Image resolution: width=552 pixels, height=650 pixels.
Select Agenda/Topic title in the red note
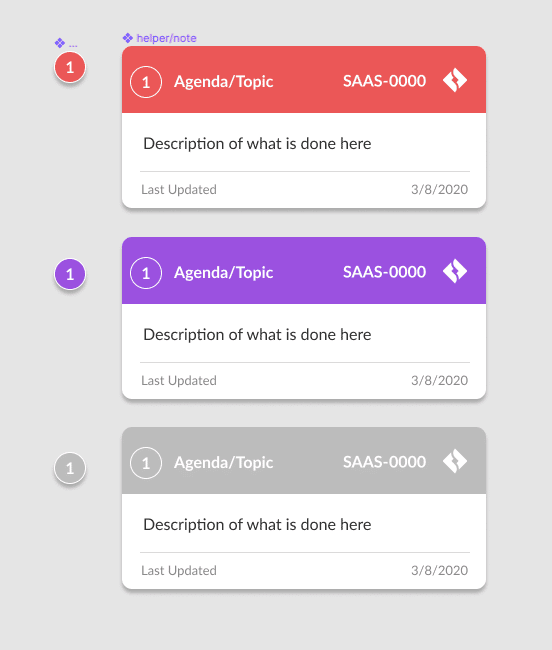coord(223,82)
